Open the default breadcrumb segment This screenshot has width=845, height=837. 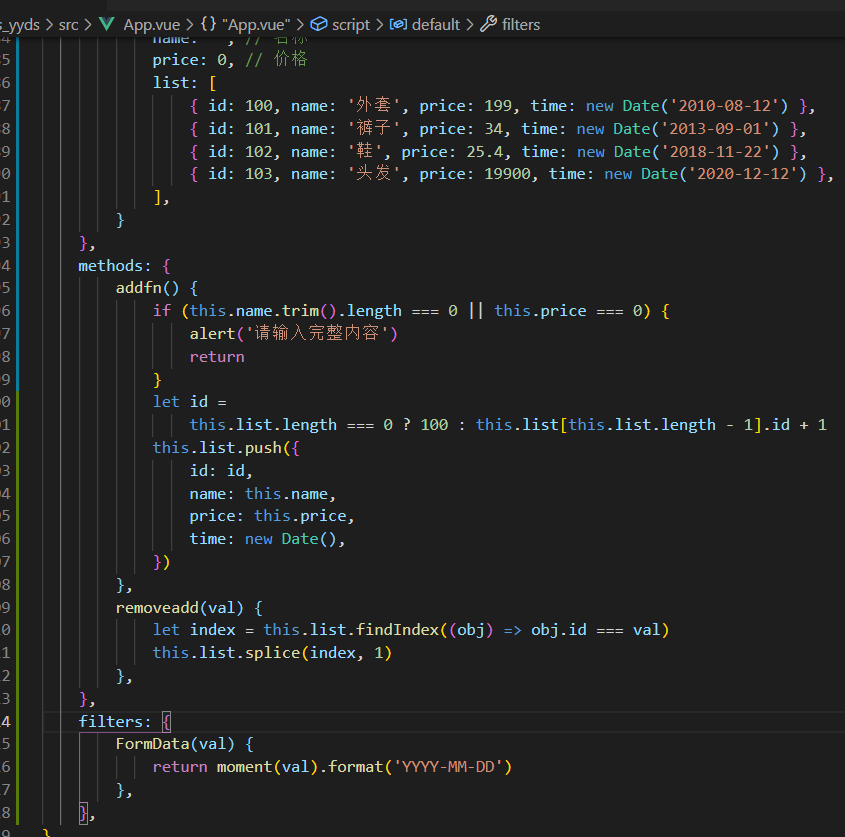click(435, 25)
